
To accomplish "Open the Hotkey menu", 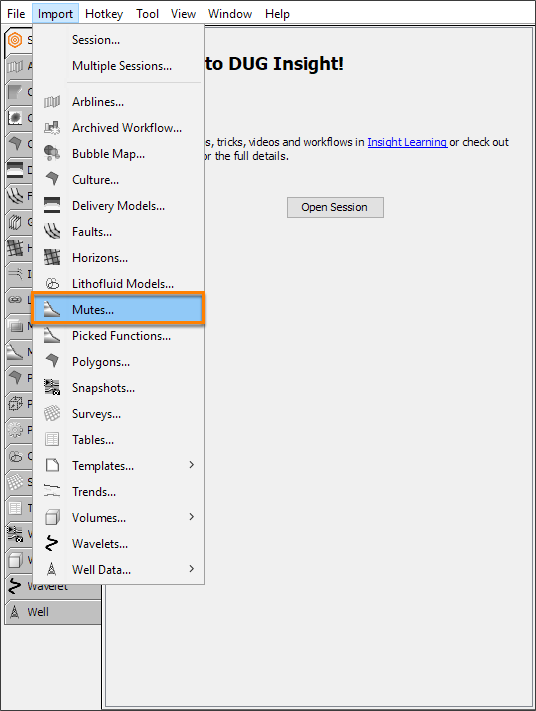I will click(x=104, y=14).
